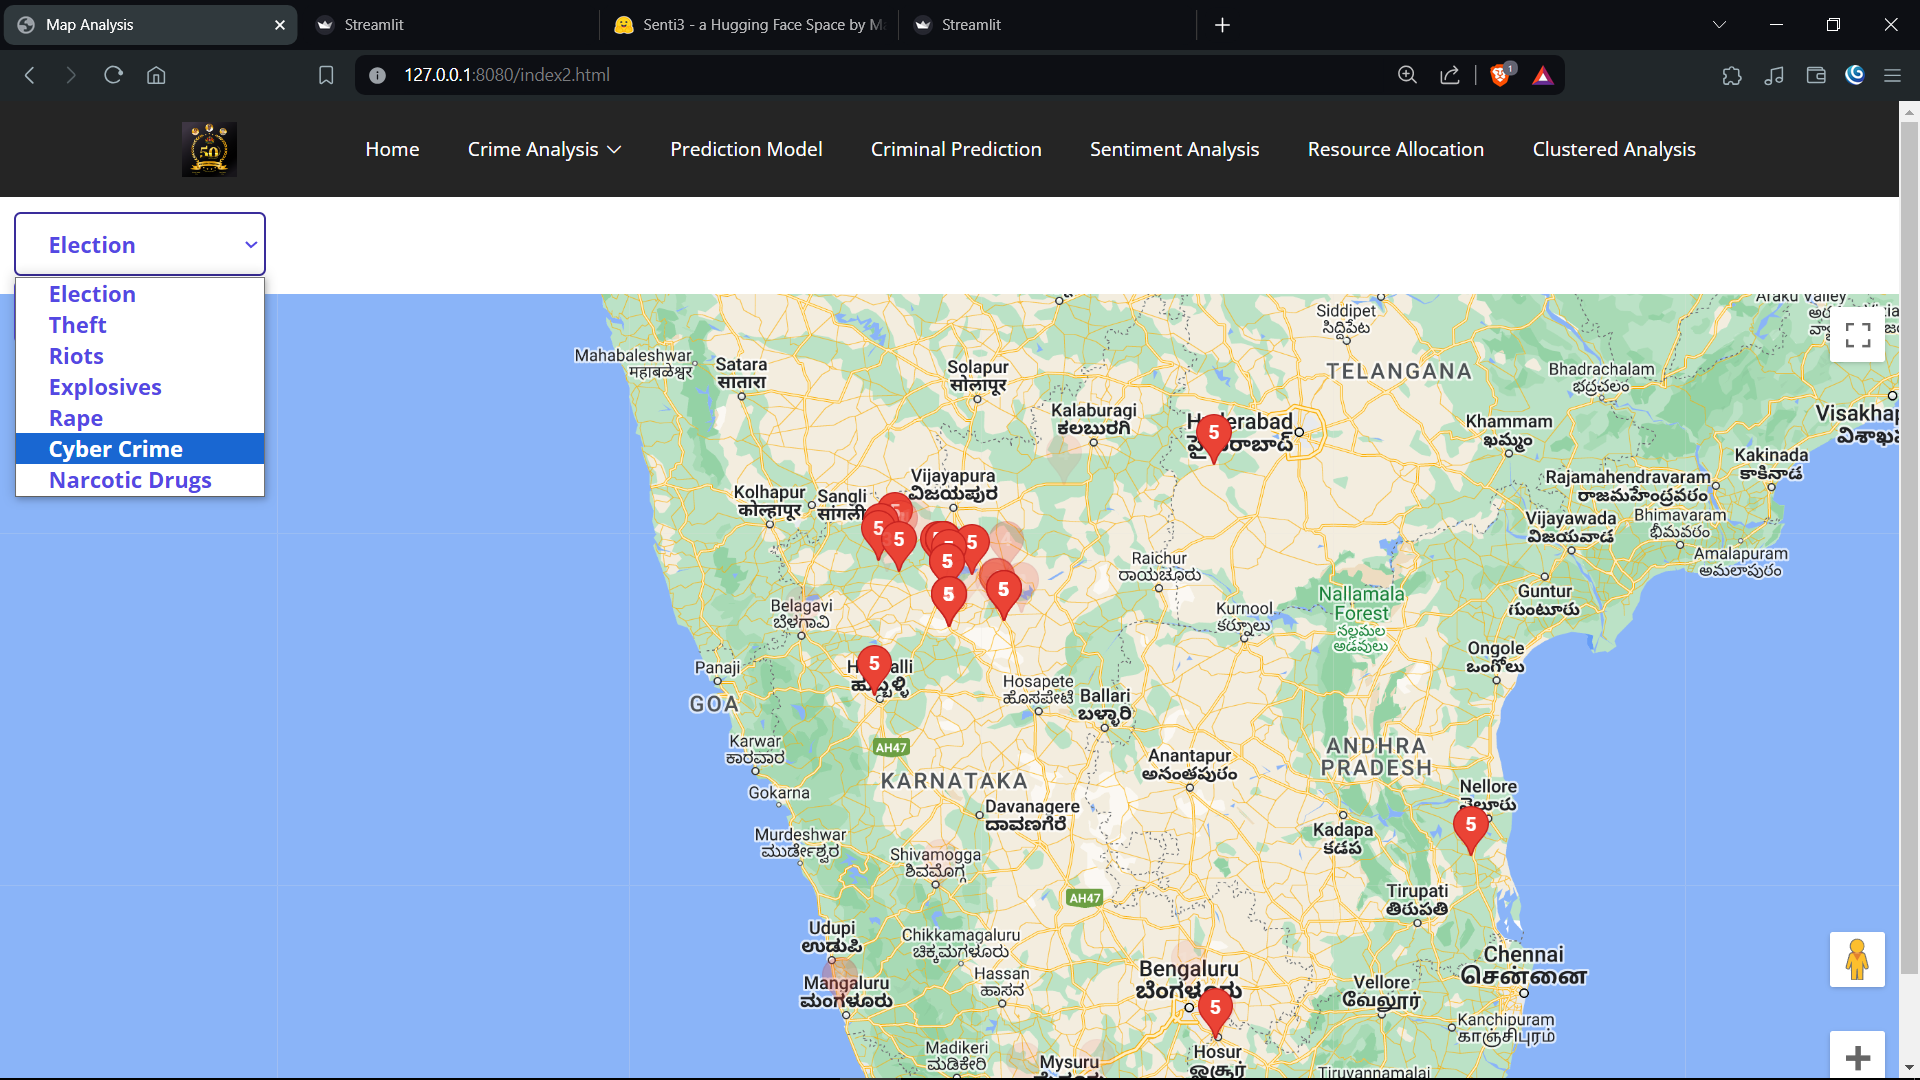This screenshot has height=1080, width=1920.
Task: Switch to the Senti3 Hugging Face tab
Action: (750, 25)
